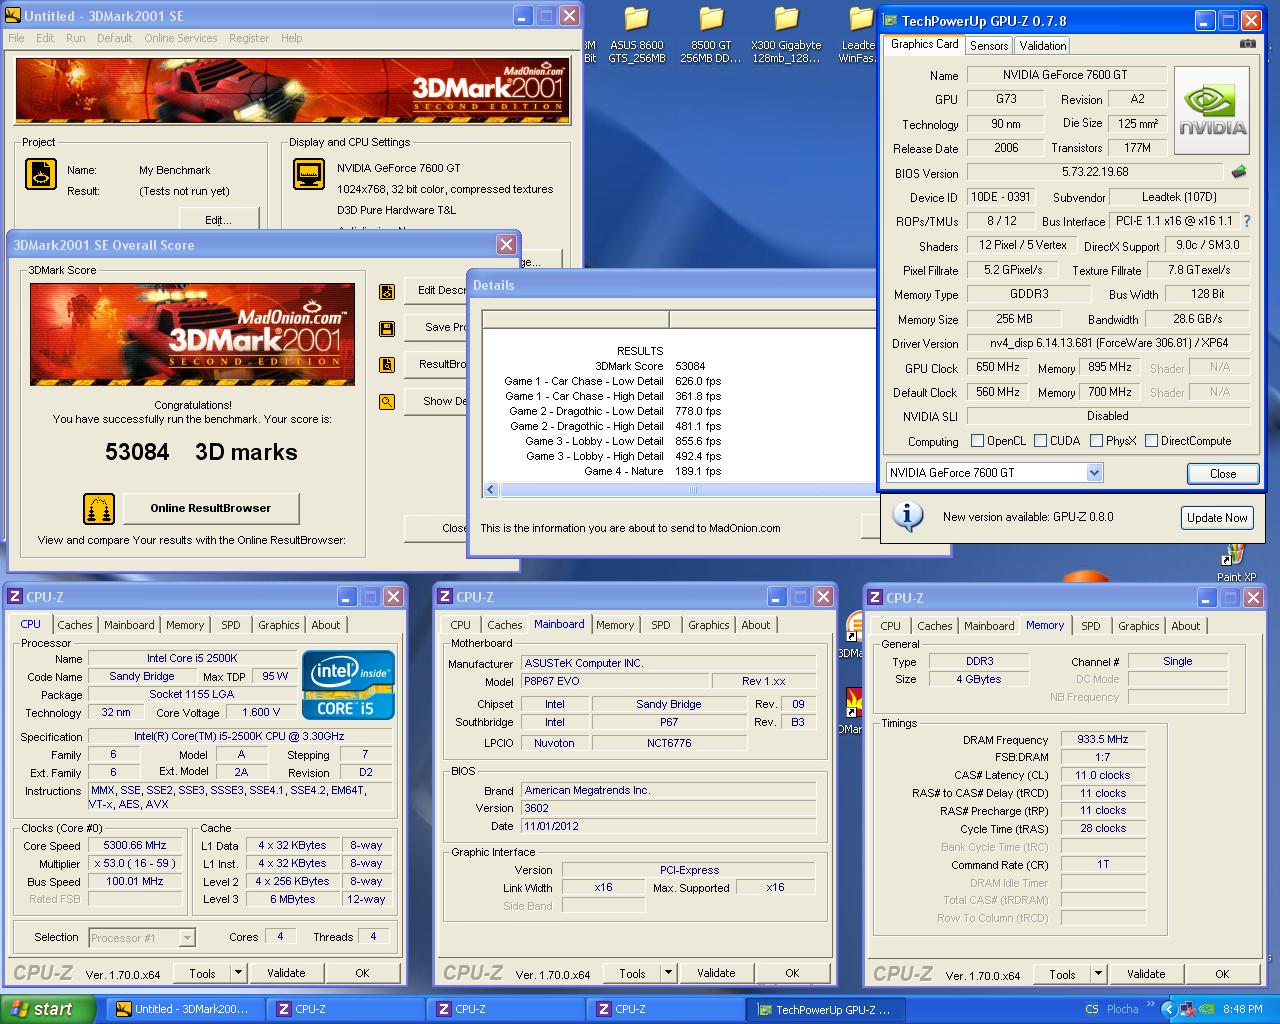Click the Intel Core i5 logo in CPU-Z
1280x1024 pixels.
[349, 686]
